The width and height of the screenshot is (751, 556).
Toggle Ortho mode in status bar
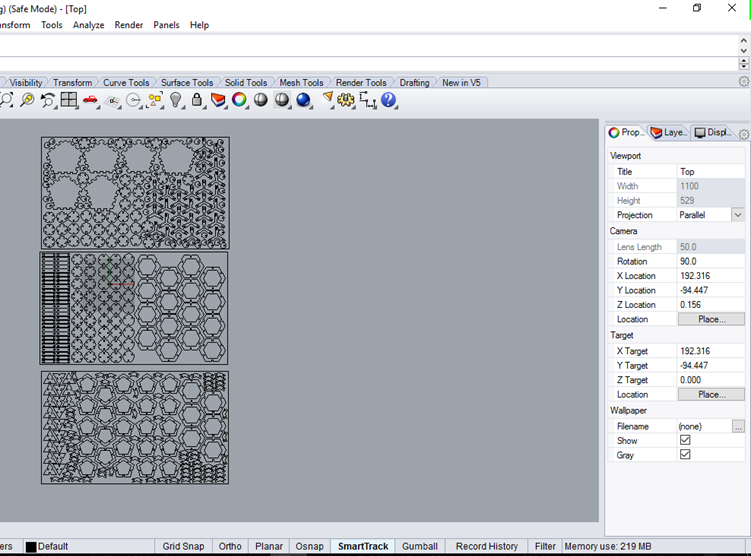tap(230, 547)
